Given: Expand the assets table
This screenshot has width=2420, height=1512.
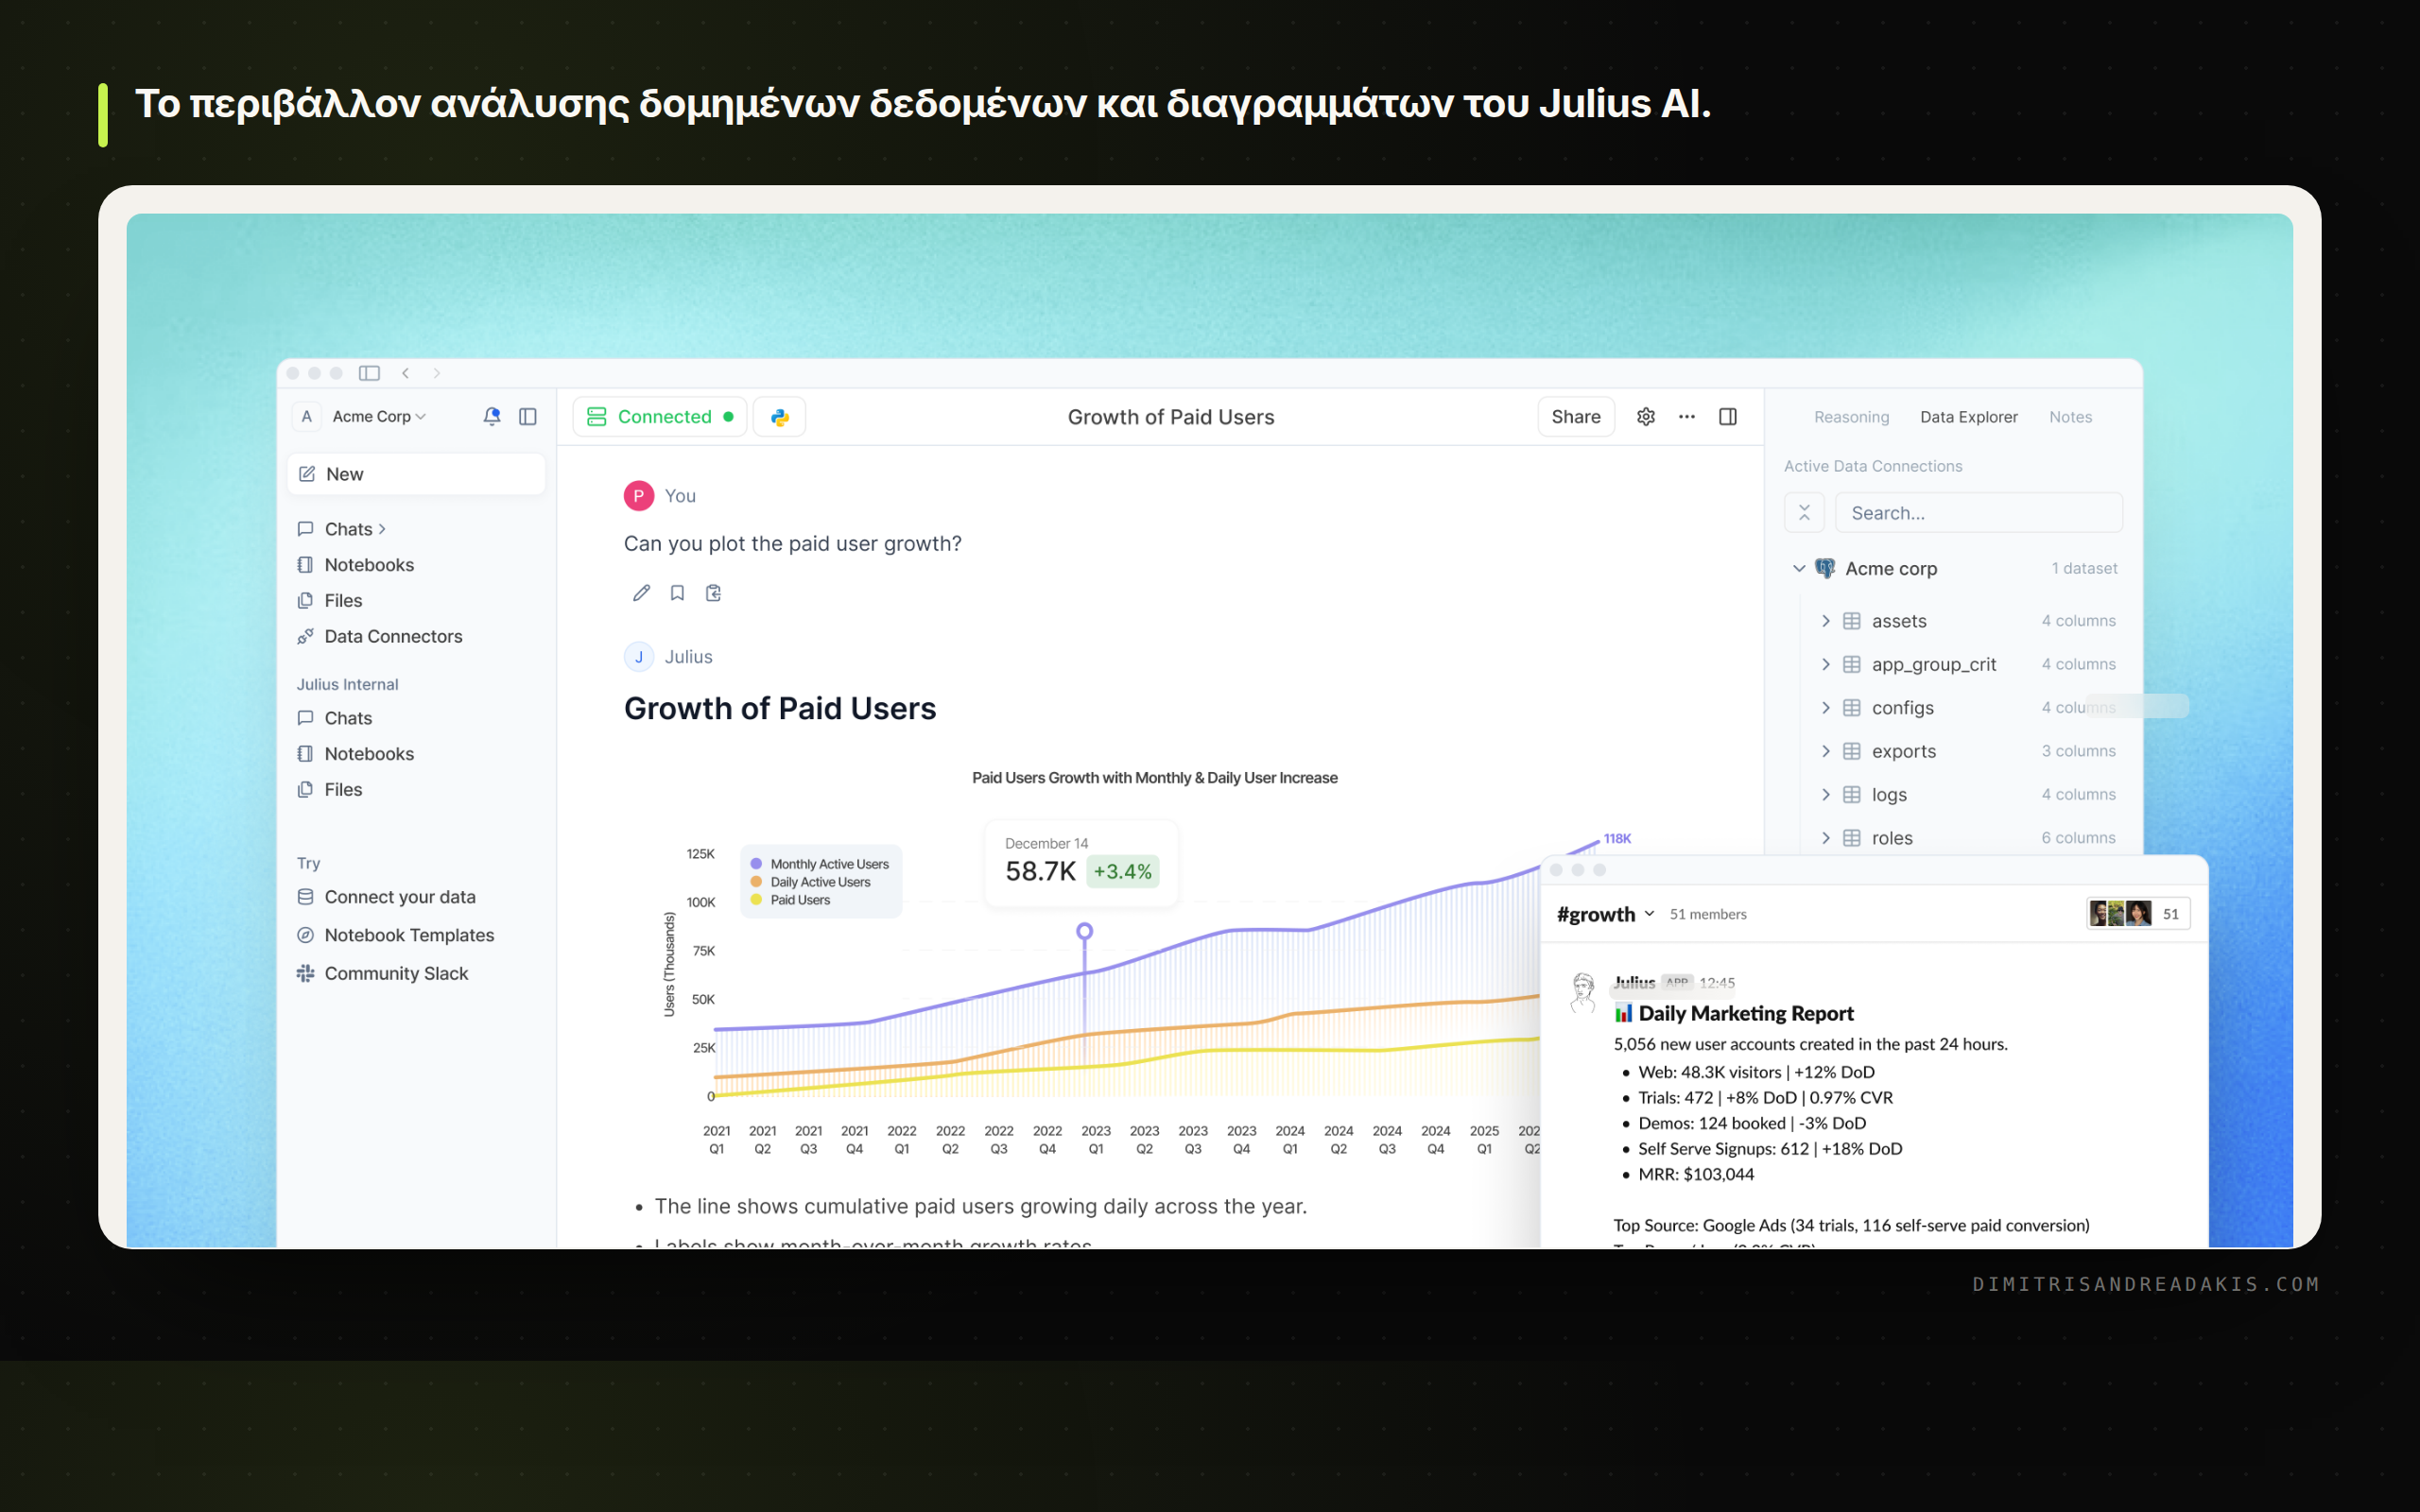Looking at the screenshot, I should tap(1825, 621).
